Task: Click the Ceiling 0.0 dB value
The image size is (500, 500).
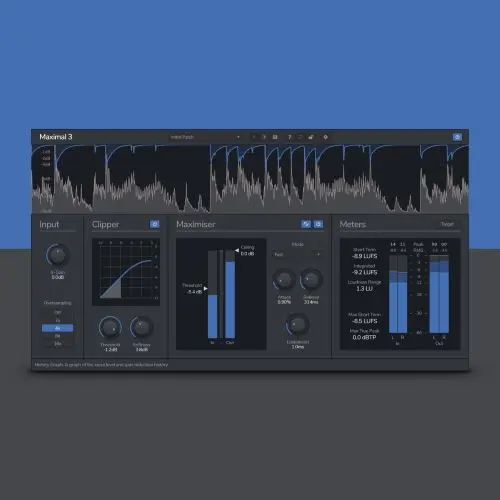Action: (x=248, y=254)
